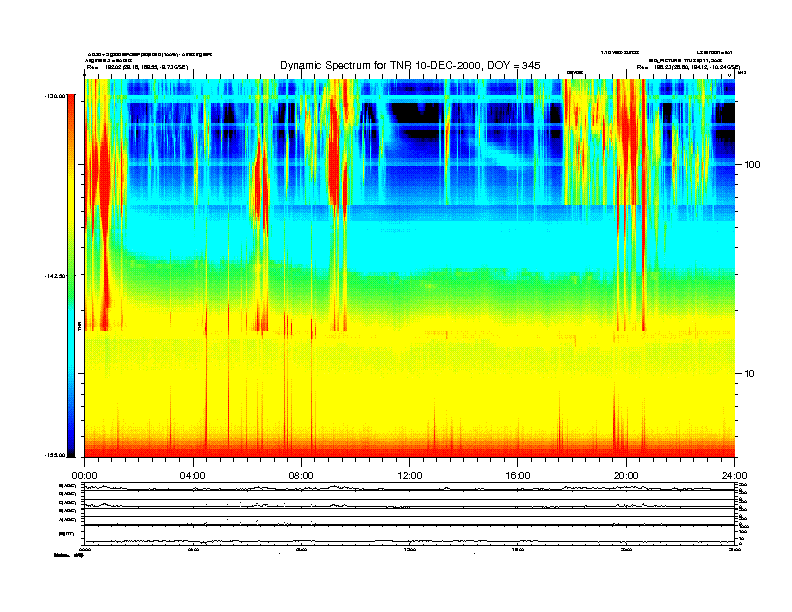Click the 16:00 time axis label
Viewport: 792px width, 612px height.
tap(518, 476)
